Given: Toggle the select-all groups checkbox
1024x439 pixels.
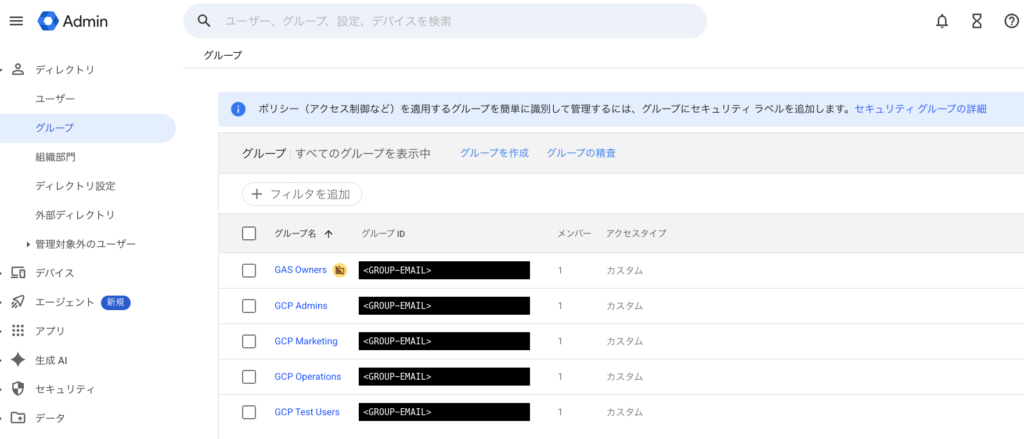Looking at the screenshot, I should [x=249, y=233].
